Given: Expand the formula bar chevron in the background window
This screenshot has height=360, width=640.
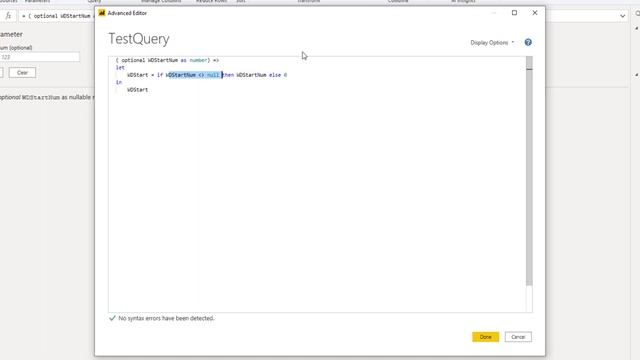Looking at the screenshot, I should 622,16.
